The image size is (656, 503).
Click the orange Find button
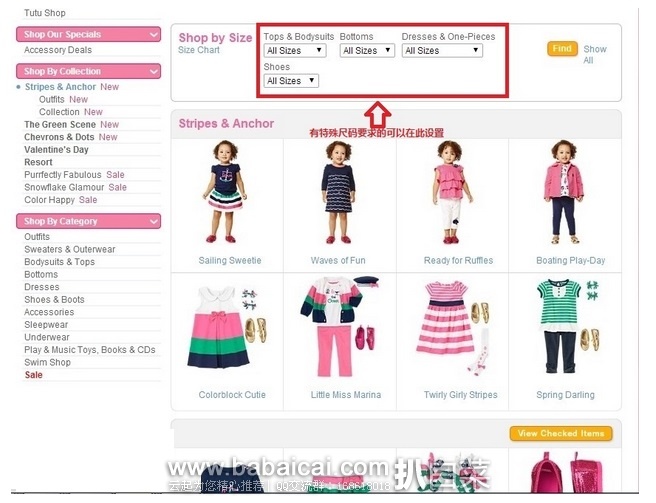pyautogui.click(x=562, y=49)
